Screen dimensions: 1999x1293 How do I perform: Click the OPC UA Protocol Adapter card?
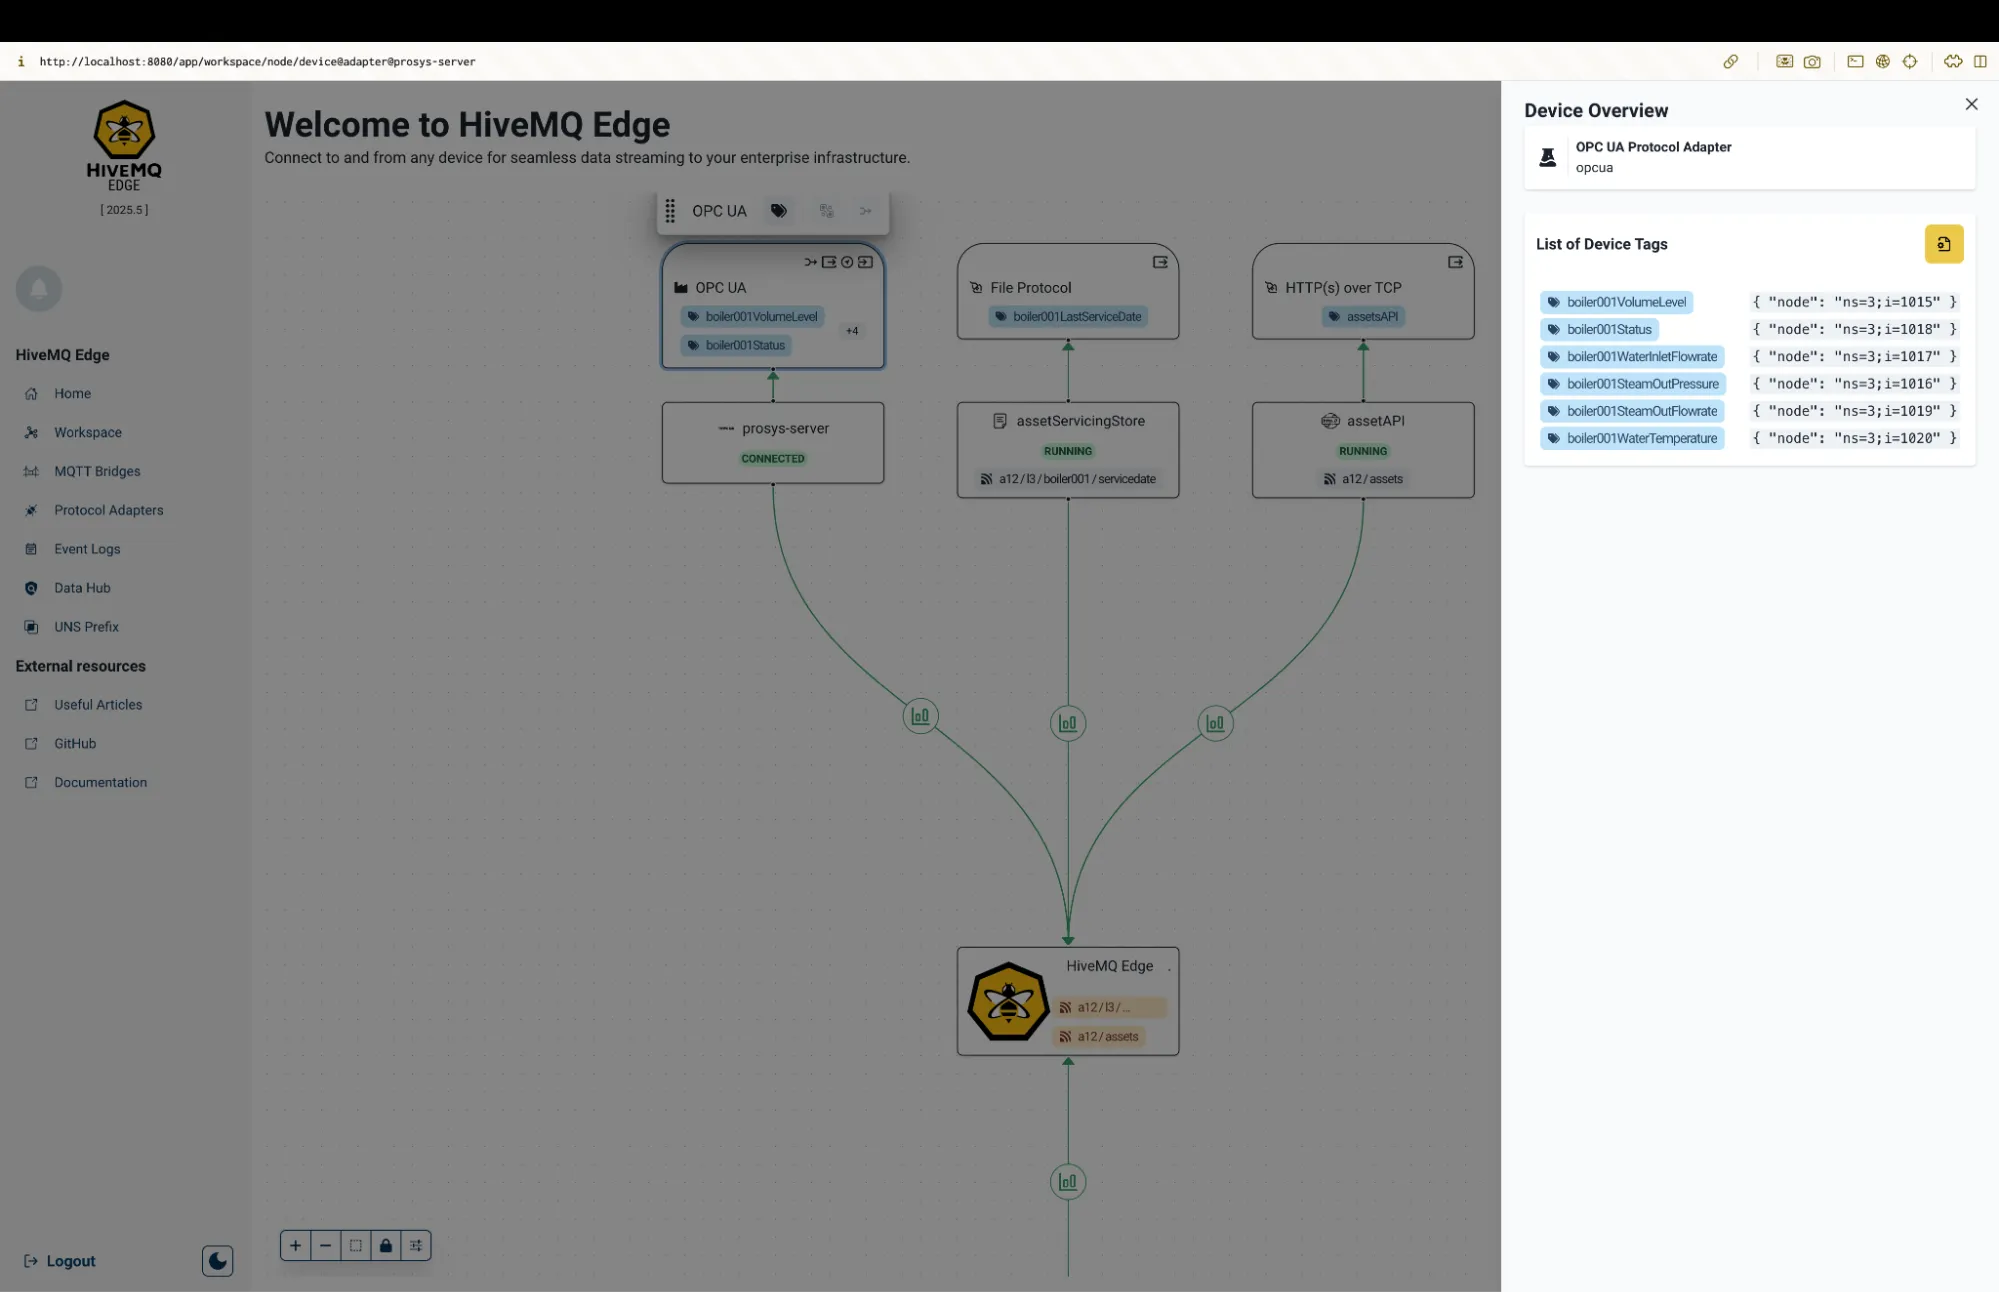(1749, 157)
